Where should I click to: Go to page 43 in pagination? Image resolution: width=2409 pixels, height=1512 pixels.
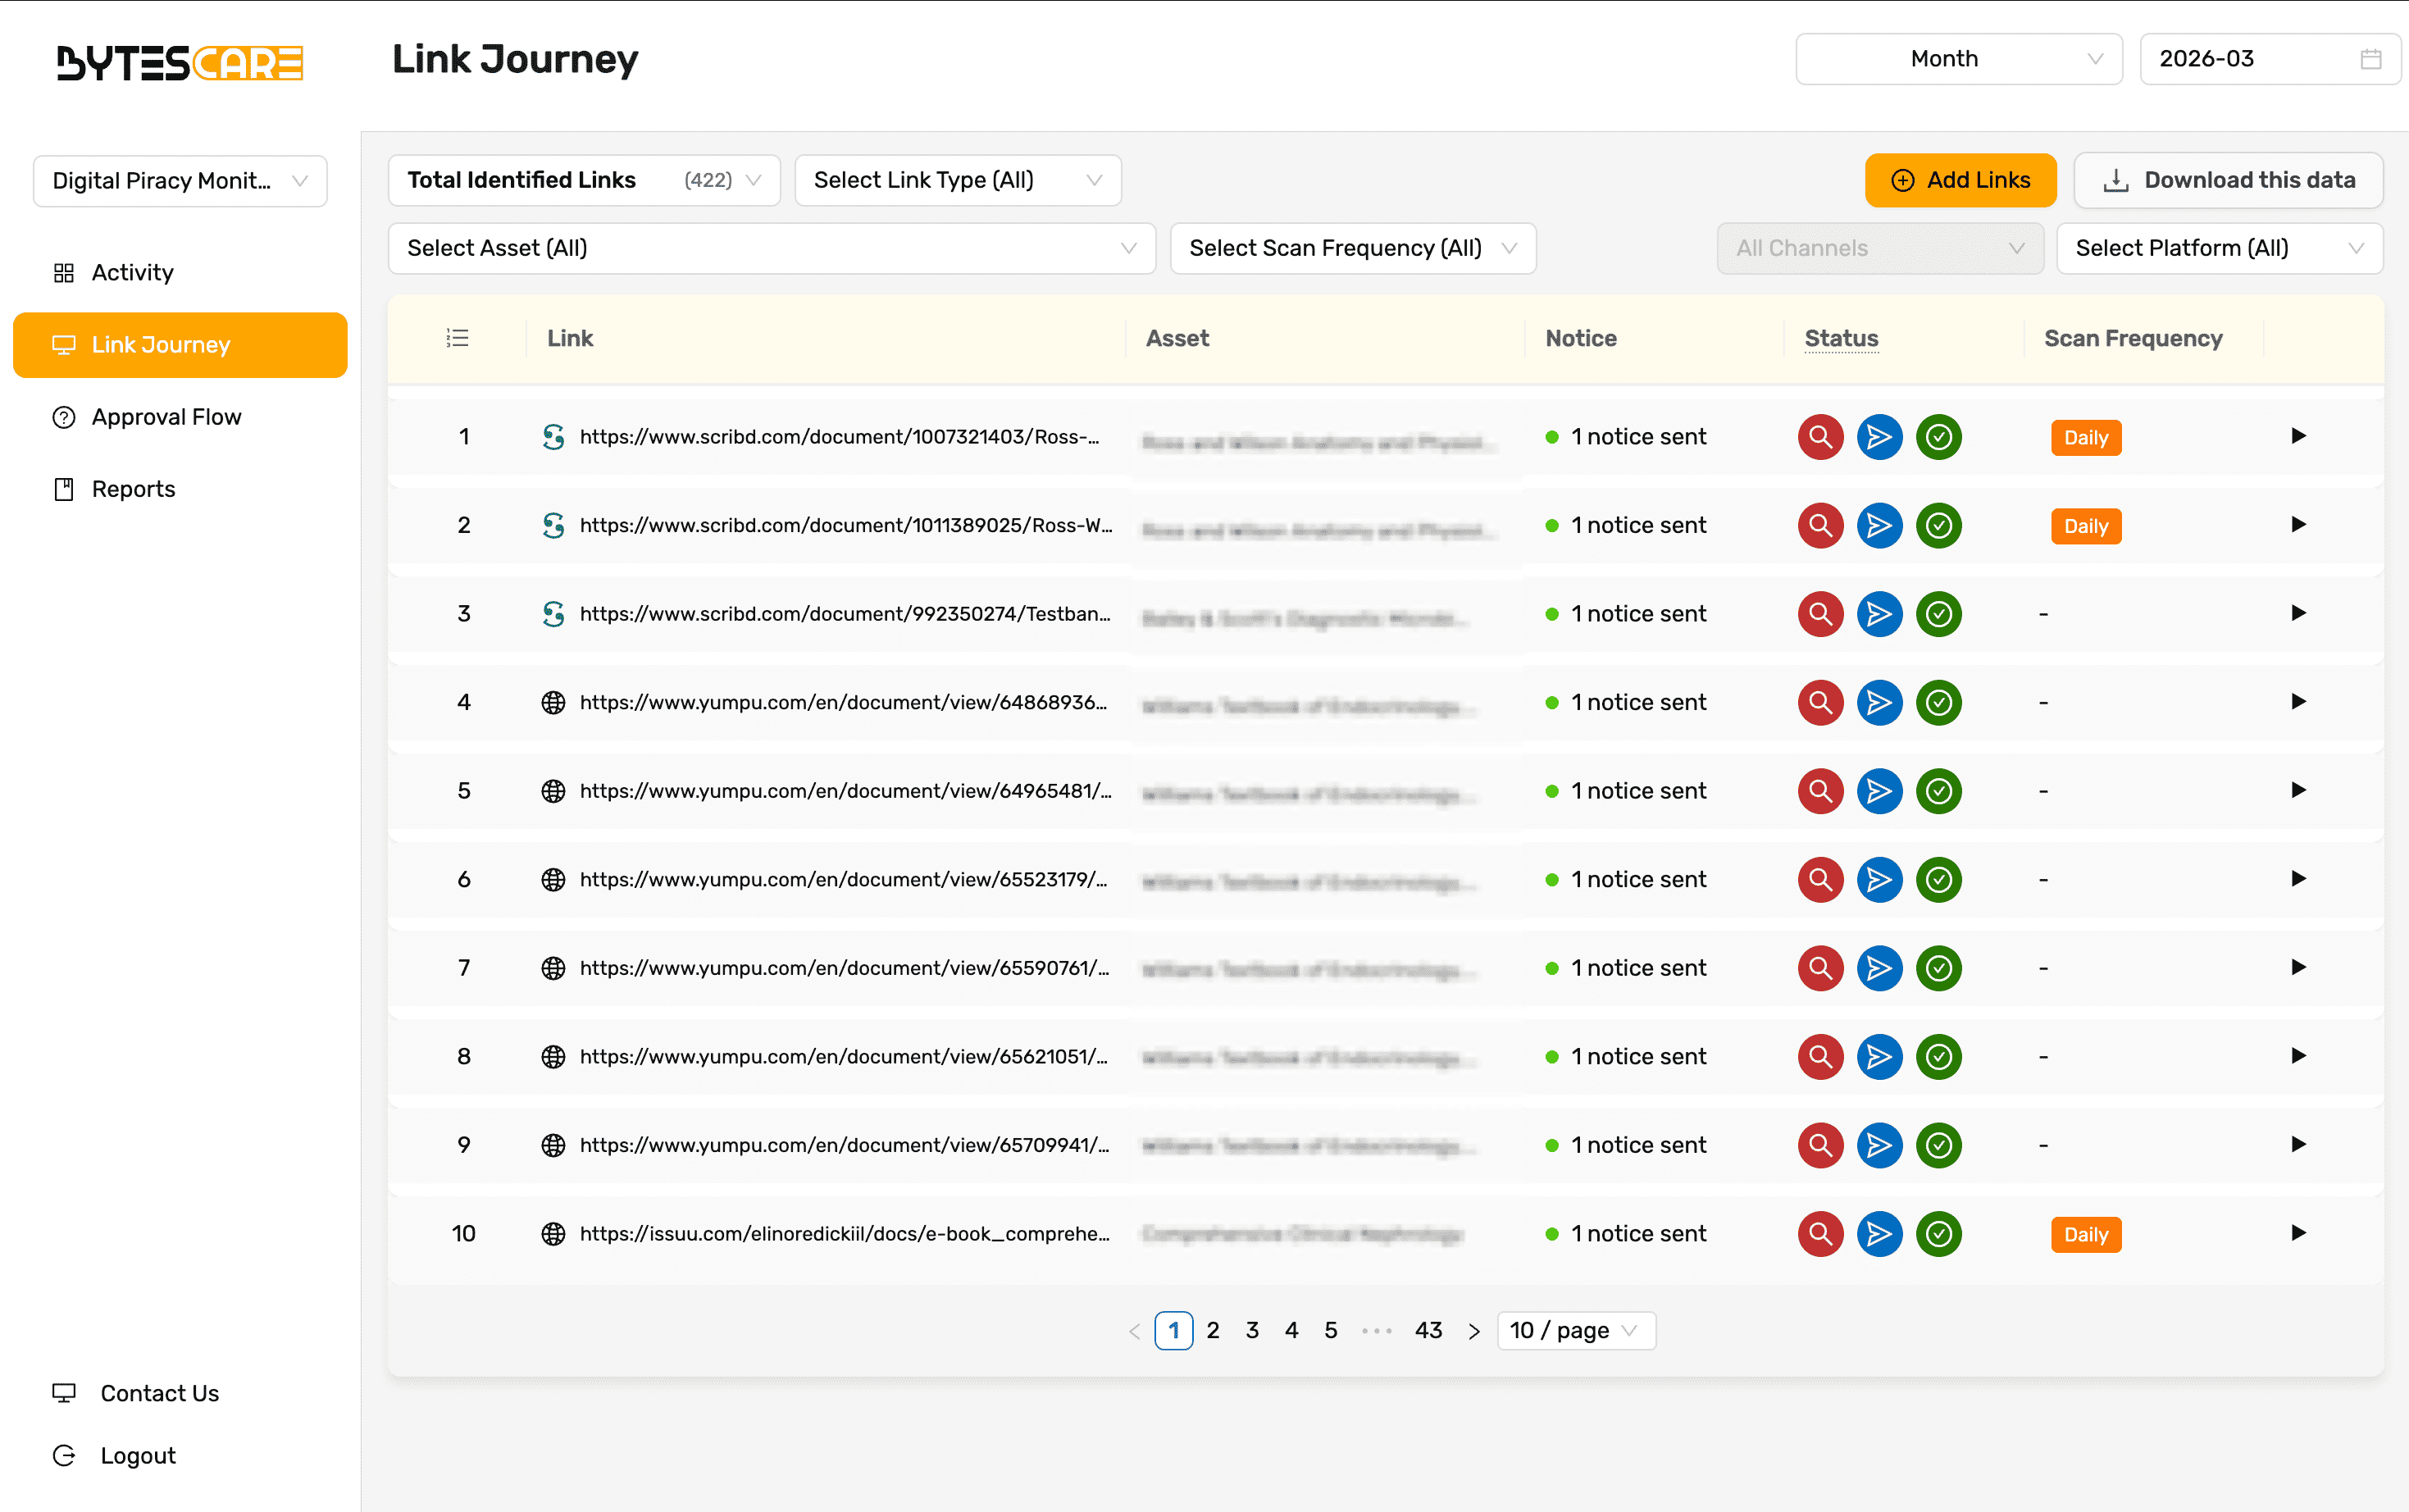[1428, 1330]
